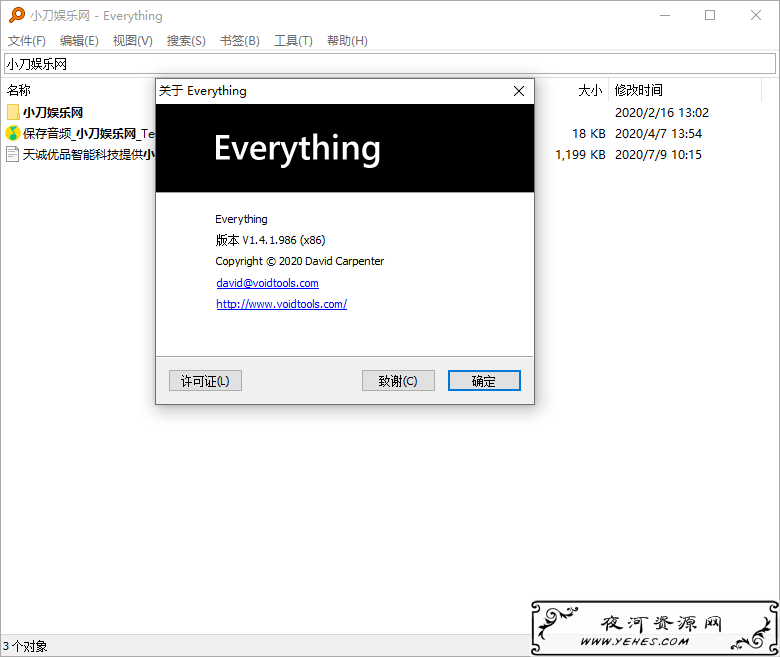Viewport: 780px width, 657px height.
Task: Close the Everything main window
Action: [x=756, y=15]
